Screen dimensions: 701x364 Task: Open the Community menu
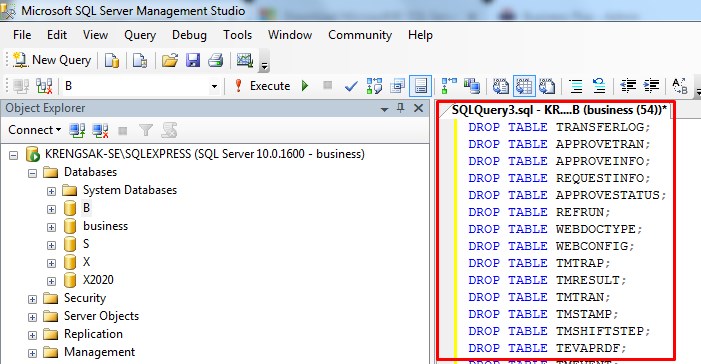360,35
